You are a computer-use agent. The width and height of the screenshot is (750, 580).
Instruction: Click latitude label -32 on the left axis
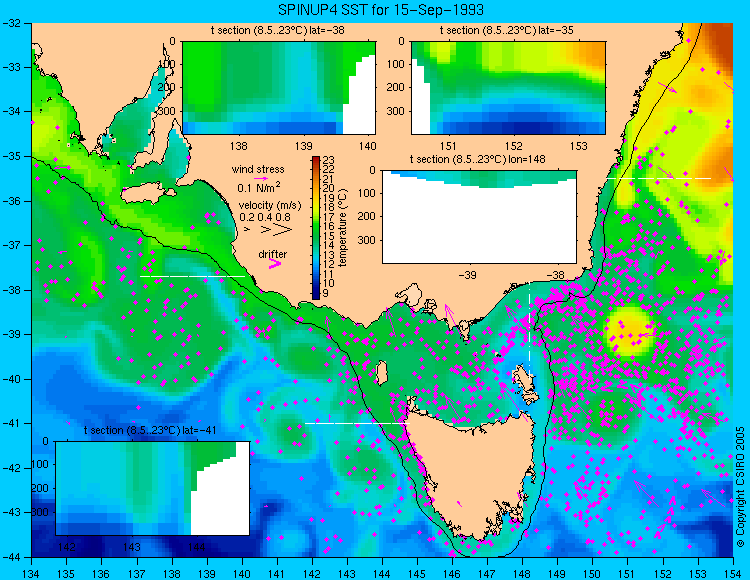pos(11,23)
